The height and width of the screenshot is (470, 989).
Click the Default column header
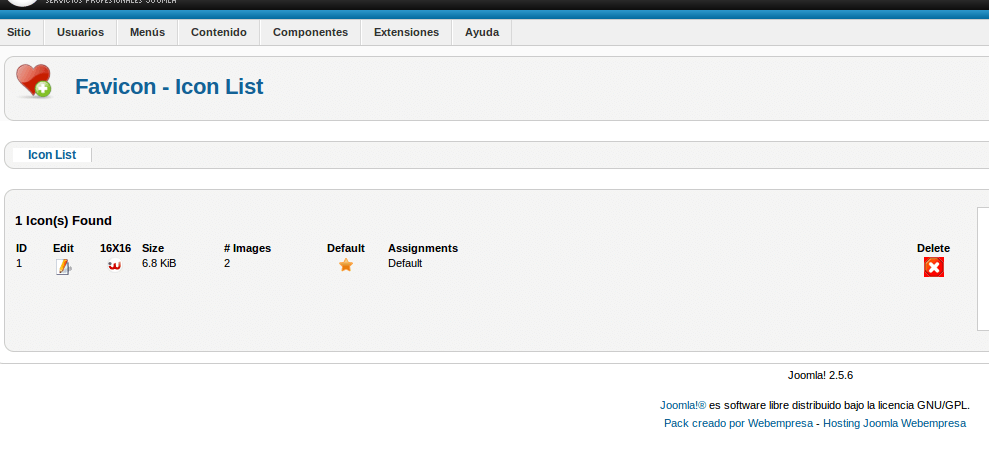(x=346, y=249)
